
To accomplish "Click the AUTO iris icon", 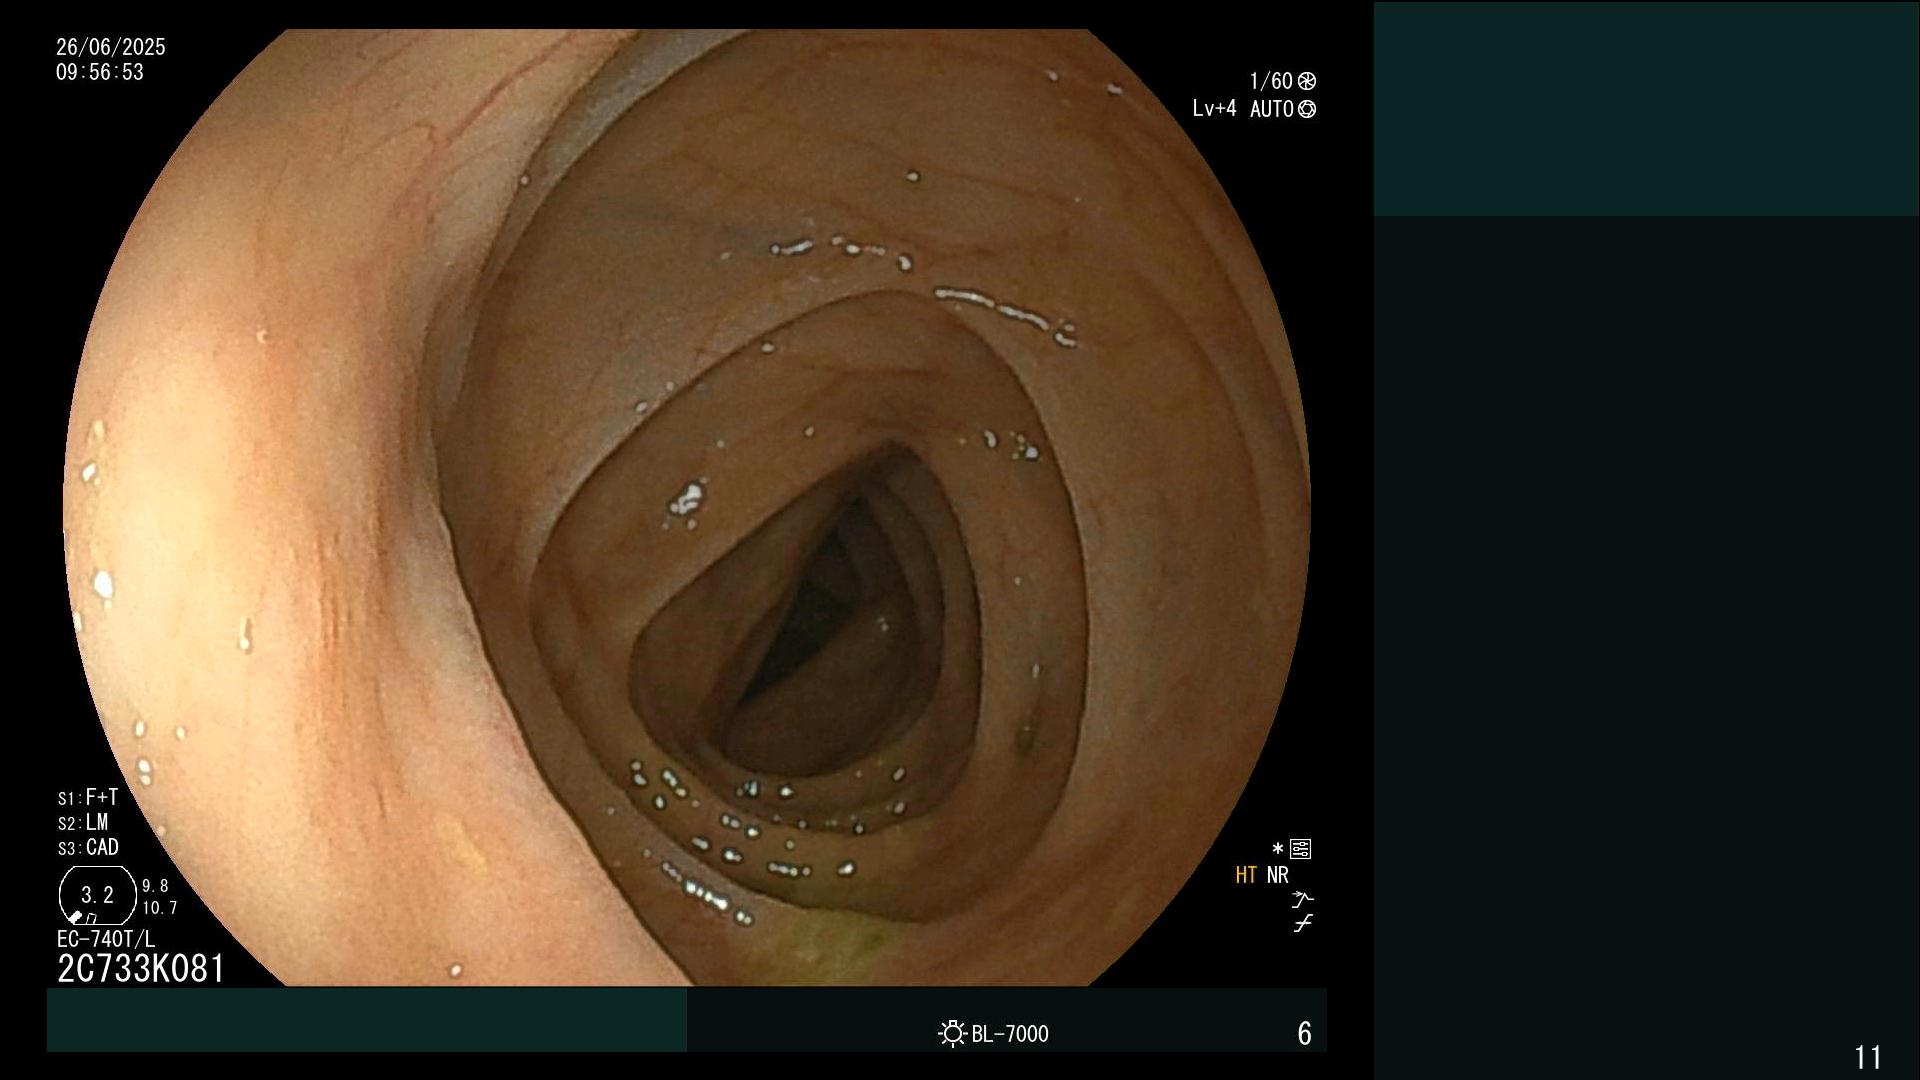I will click(1307, 109).
